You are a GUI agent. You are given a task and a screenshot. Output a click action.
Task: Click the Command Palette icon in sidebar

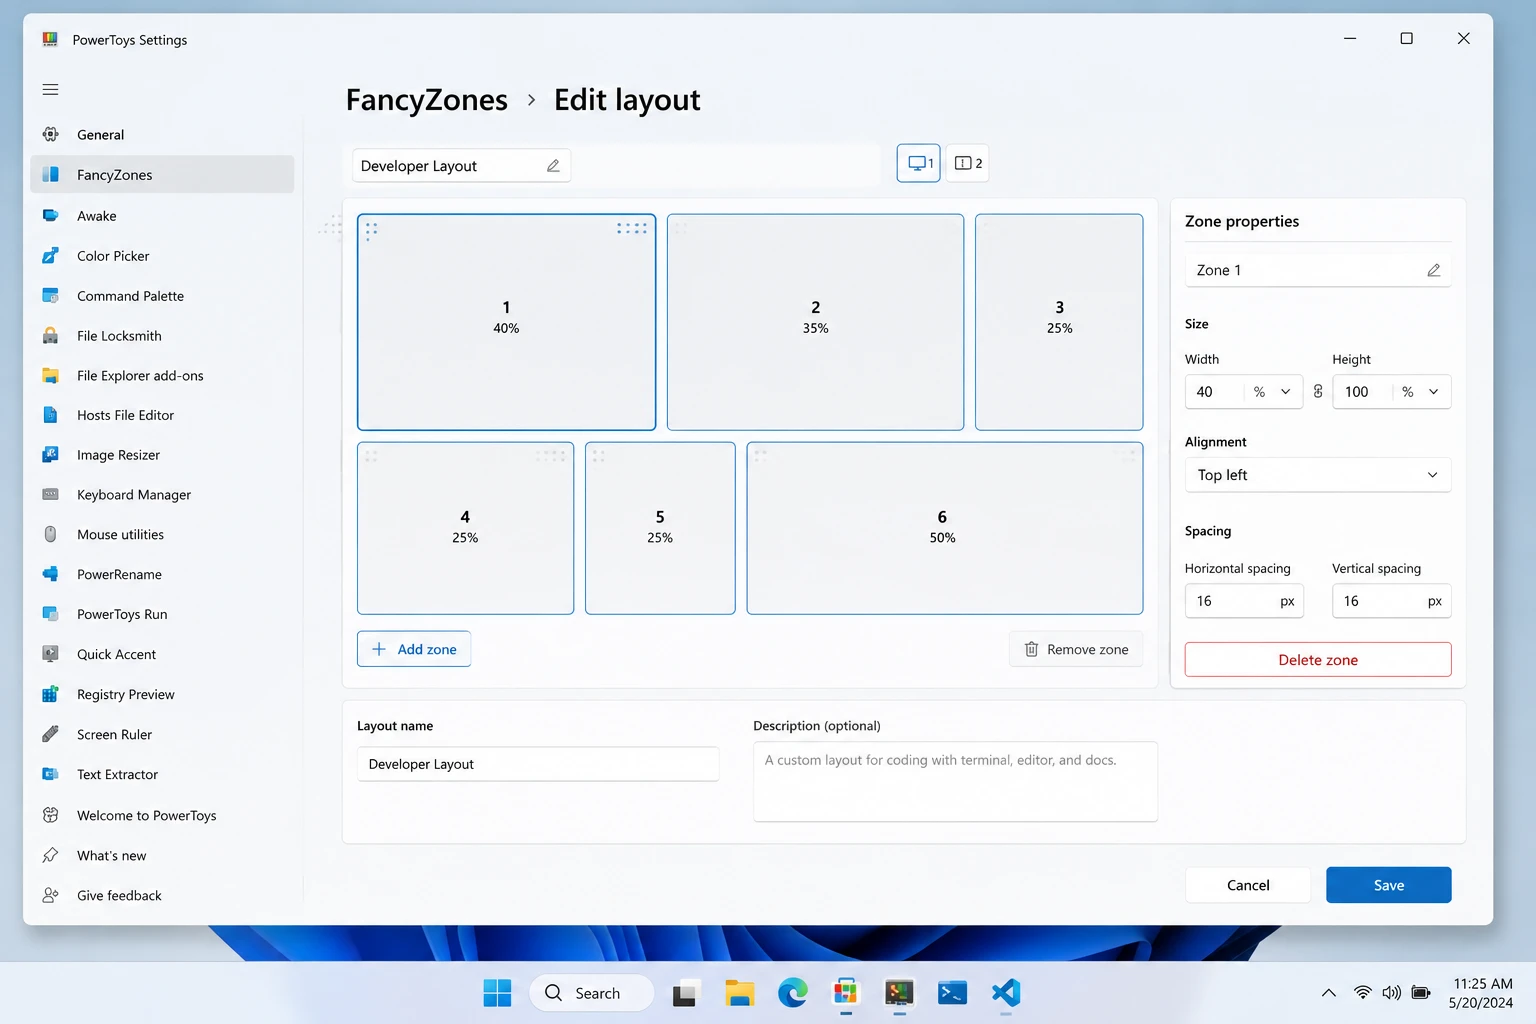(50, 295)
